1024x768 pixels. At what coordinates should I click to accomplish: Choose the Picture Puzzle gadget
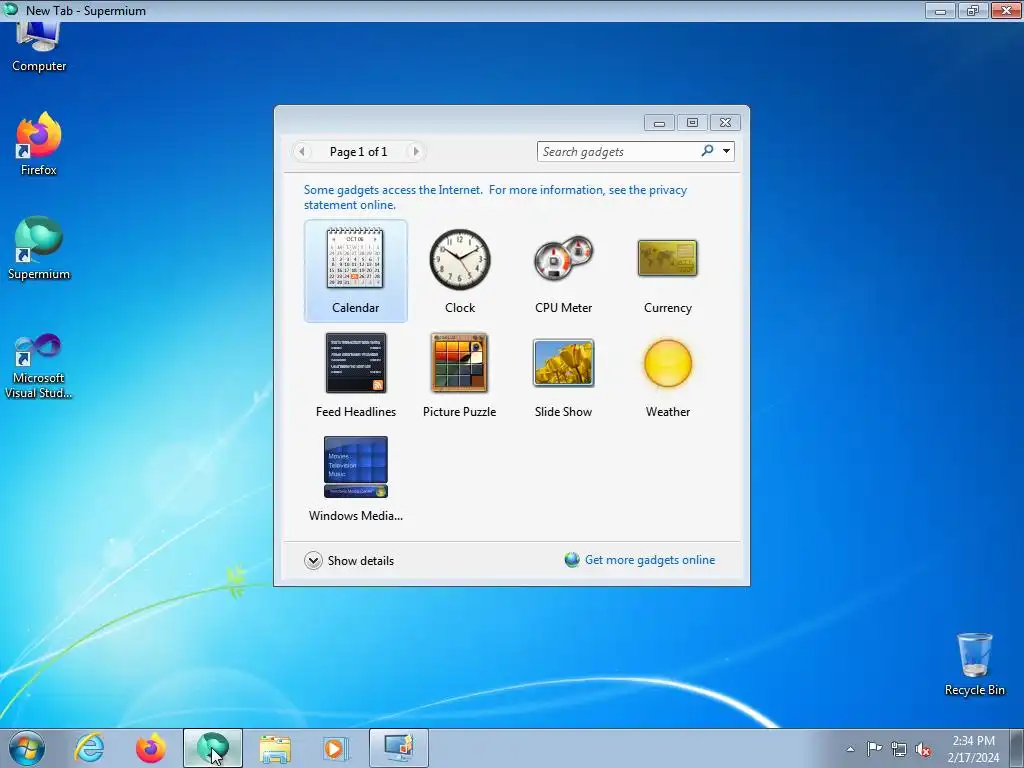point(460,375)
